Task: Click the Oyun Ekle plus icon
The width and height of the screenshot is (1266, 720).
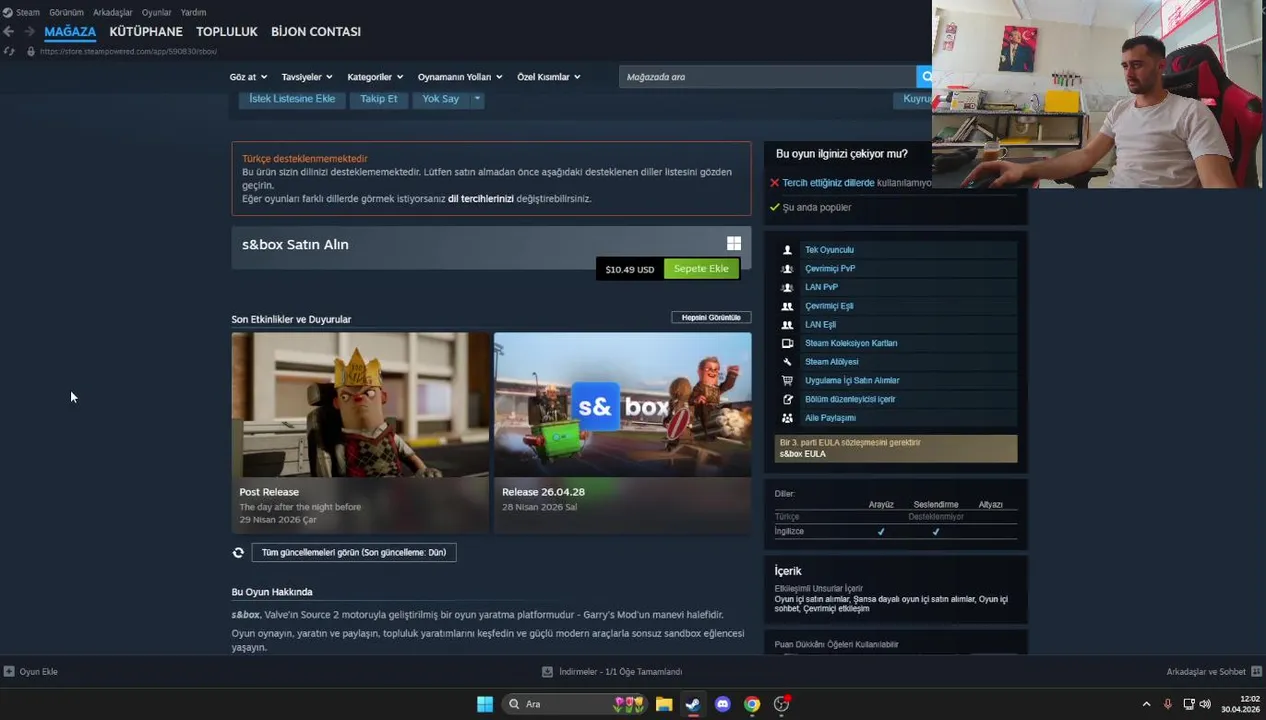Action: click(x=9, y=672)
